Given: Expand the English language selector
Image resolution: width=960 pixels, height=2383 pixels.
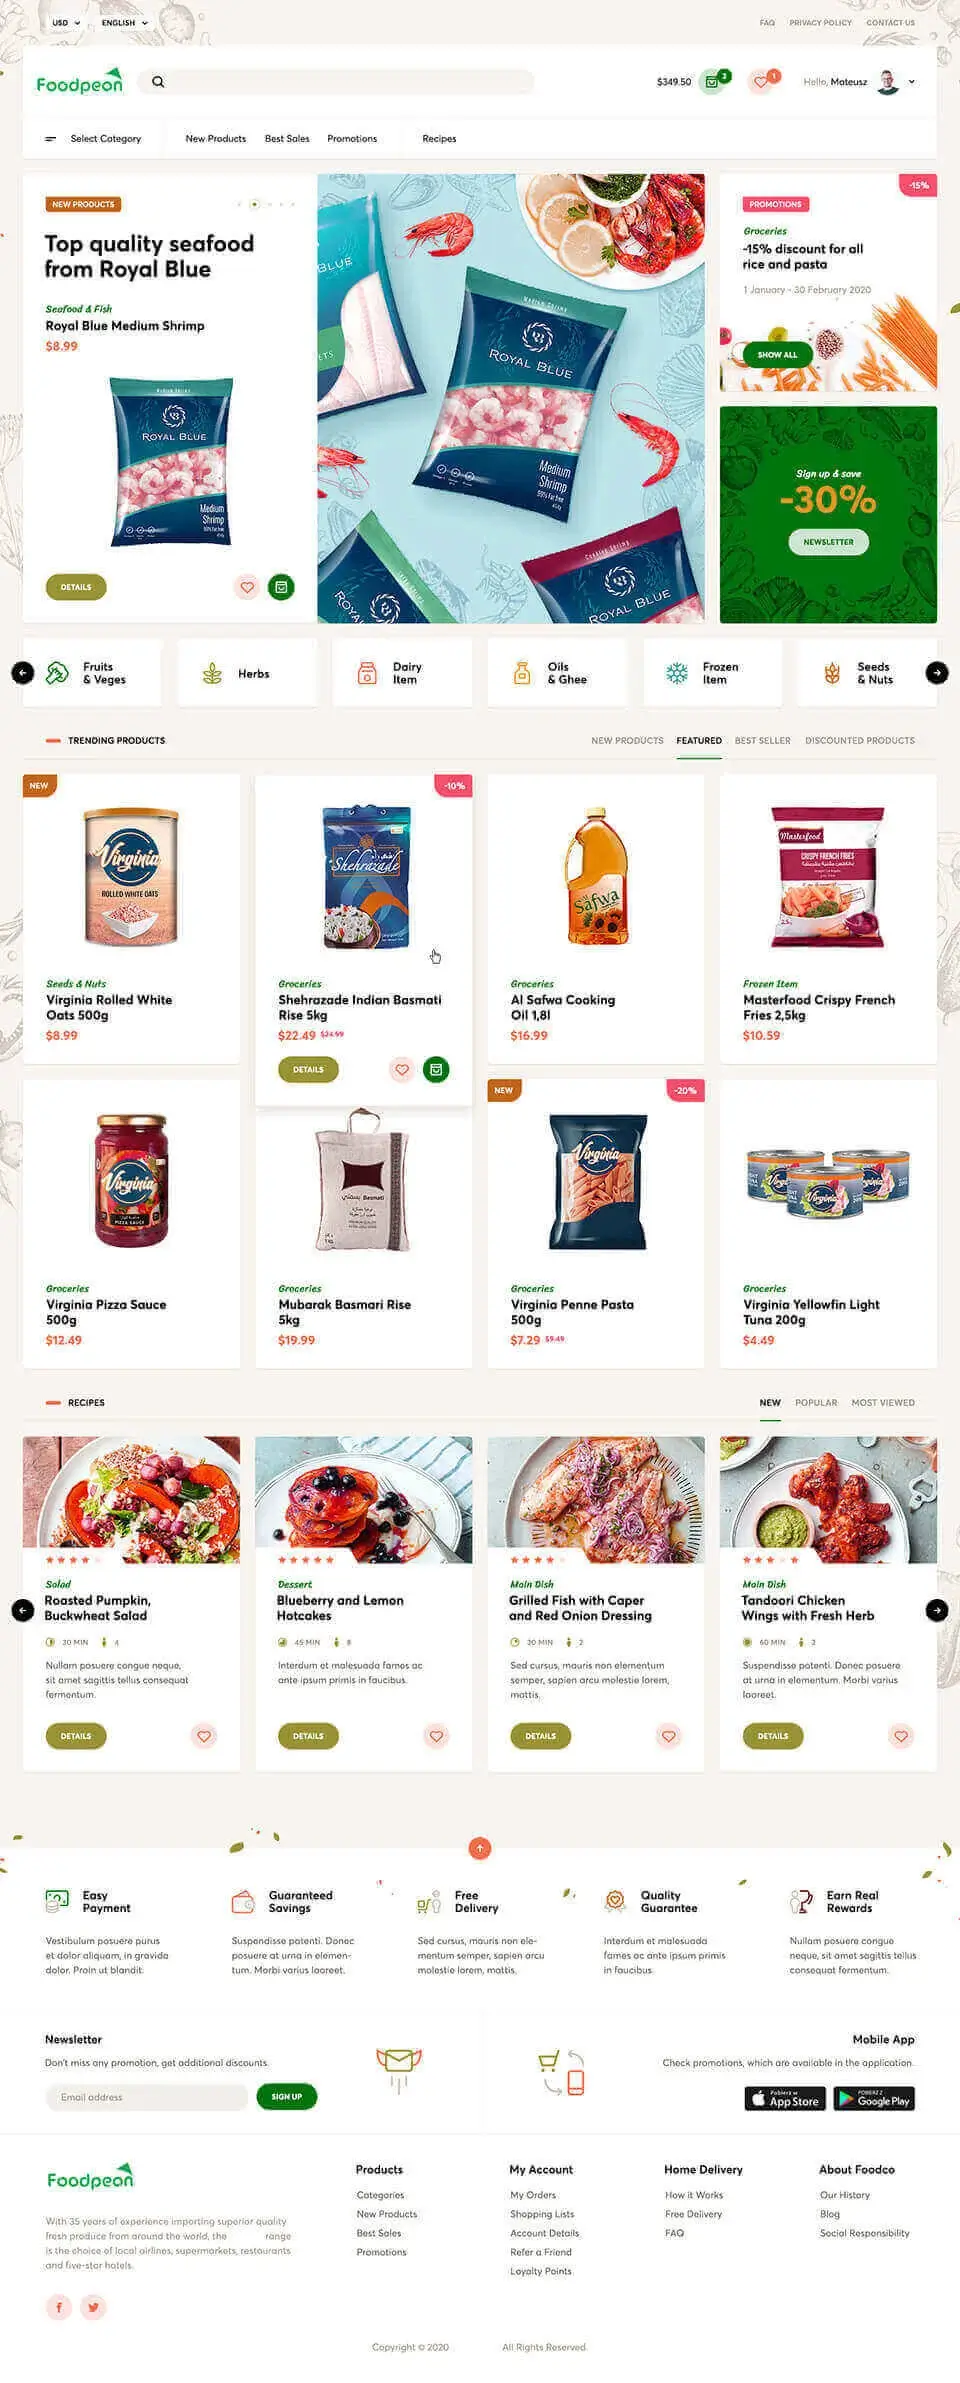Looking at the screenshot, I should tap(124, 22).
